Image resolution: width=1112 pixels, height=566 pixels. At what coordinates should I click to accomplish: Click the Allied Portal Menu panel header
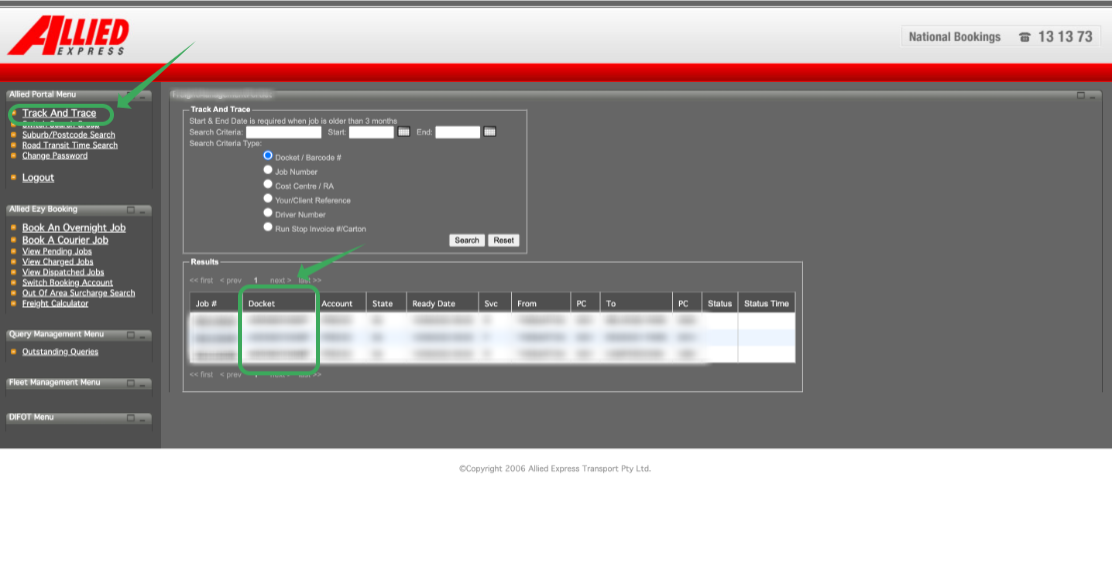[79, 95]
